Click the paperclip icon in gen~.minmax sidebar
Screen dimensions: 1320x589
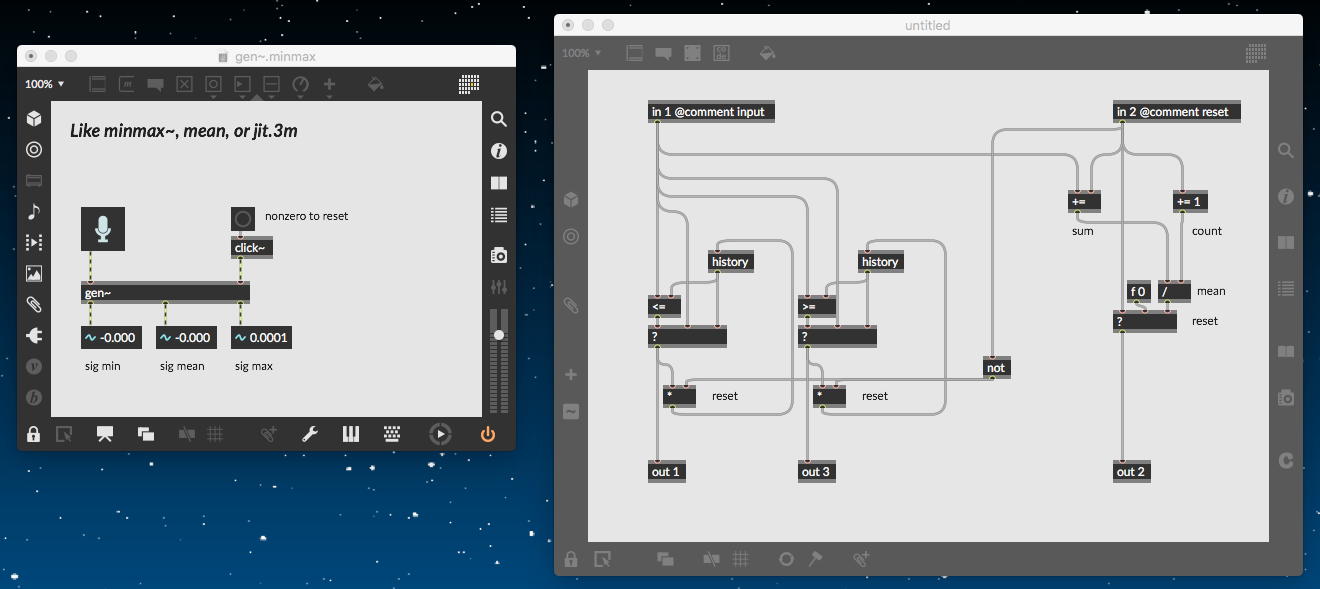(x=34, y=304)
